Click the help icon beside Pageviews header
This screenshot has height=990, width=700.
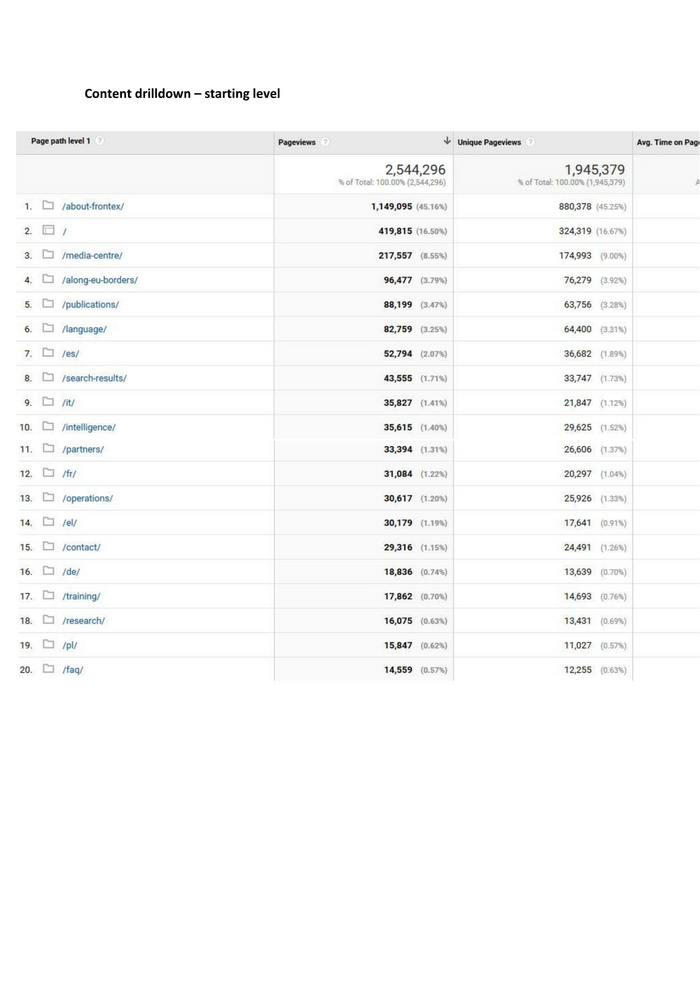pos(325,143)
